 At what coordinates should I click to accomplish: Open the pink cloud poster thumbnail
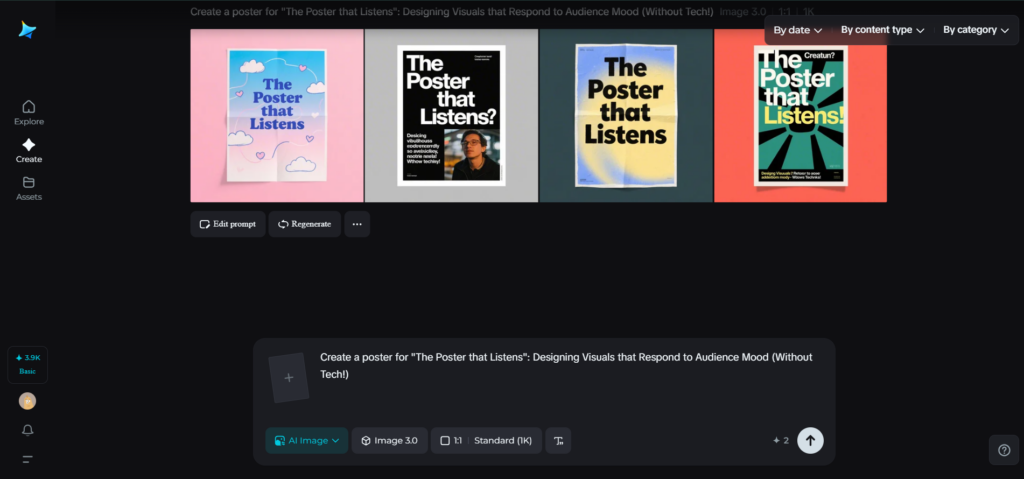click(x=277, y=115)
